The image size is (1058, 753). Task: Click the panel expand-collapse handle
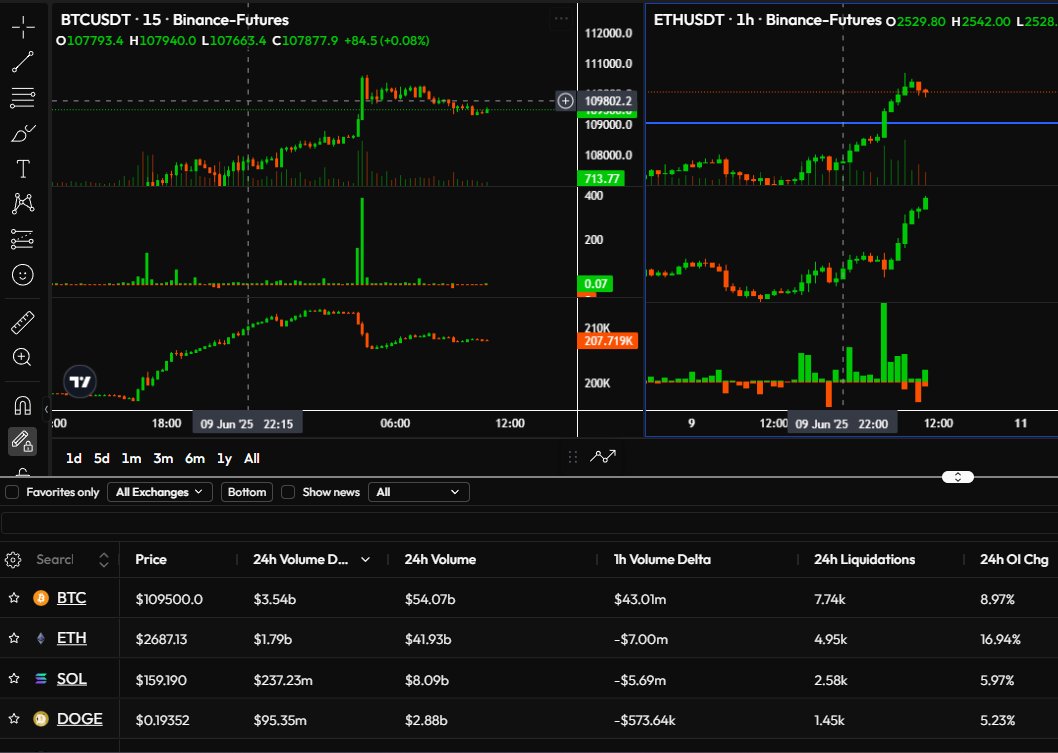[x=957, y=477]
